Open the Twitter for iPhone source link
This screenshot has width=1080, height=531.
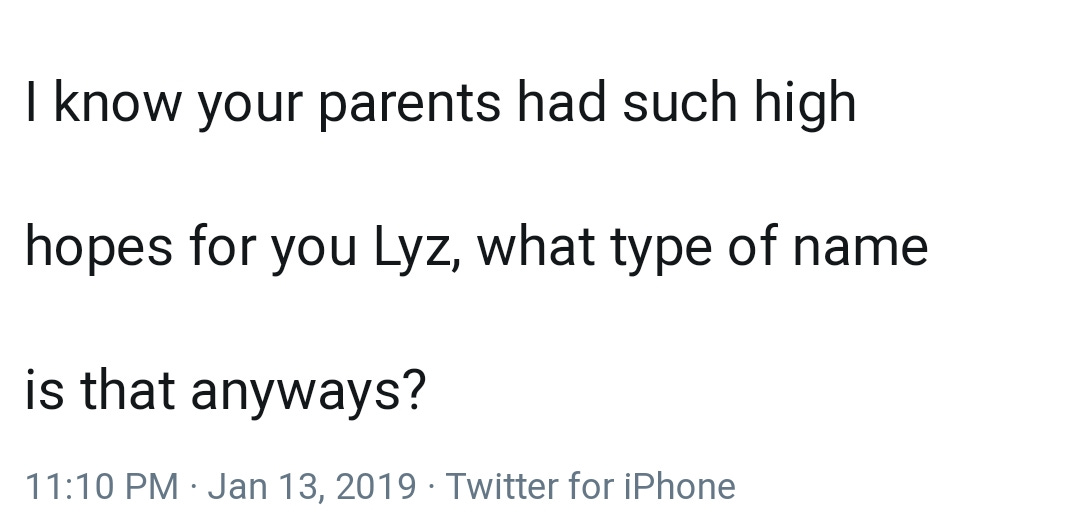tap(590, 486)
